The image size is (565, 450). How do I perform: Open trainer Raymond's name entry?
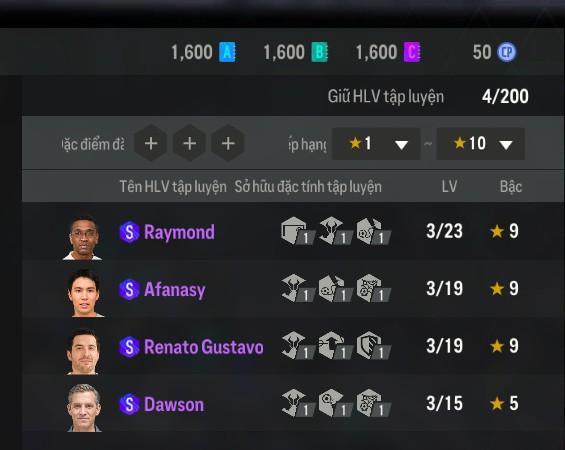[x=179, y=232]
